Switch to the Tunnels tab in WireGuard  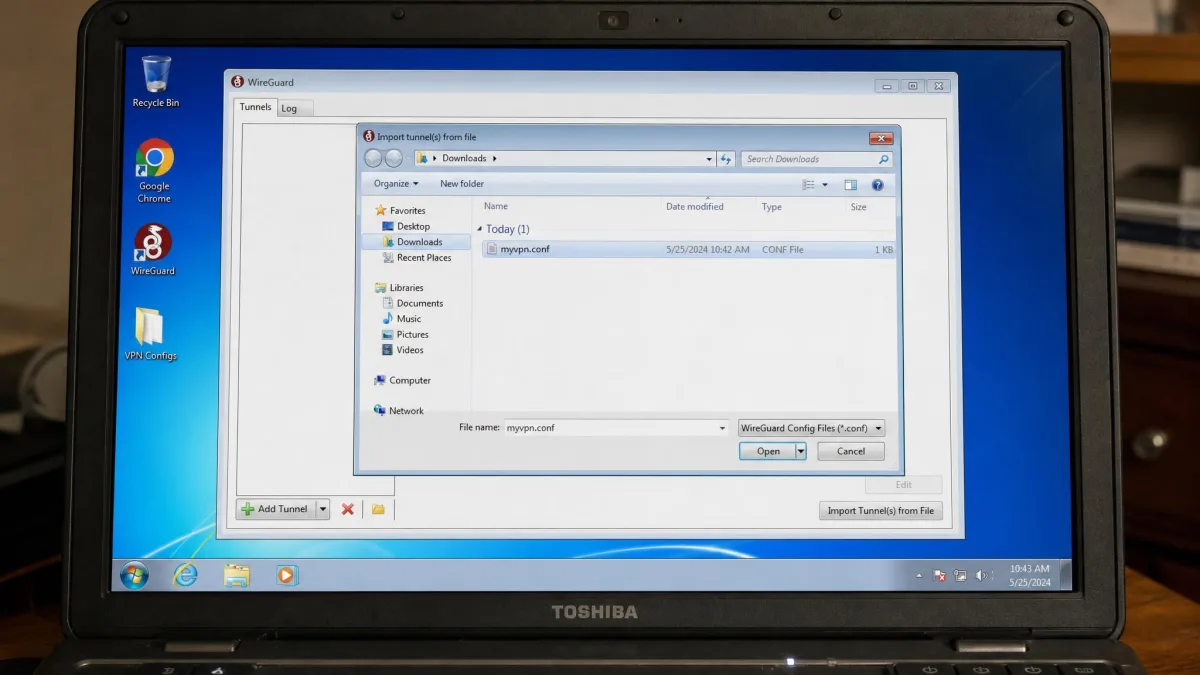(255, 107)
